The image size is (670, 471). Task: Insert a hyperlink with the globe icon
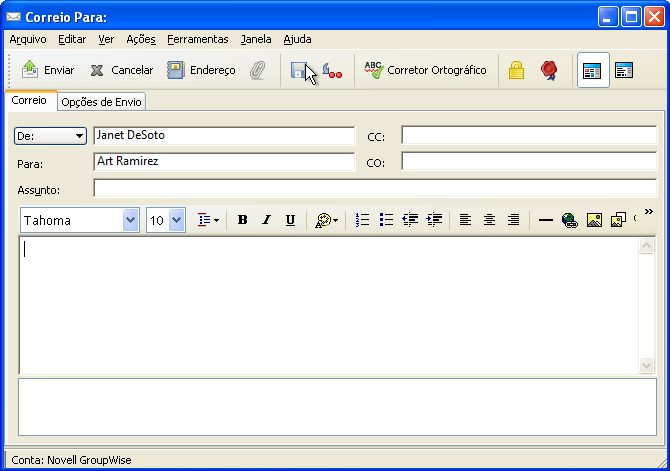pyautogui.click(x=570, y=220)
